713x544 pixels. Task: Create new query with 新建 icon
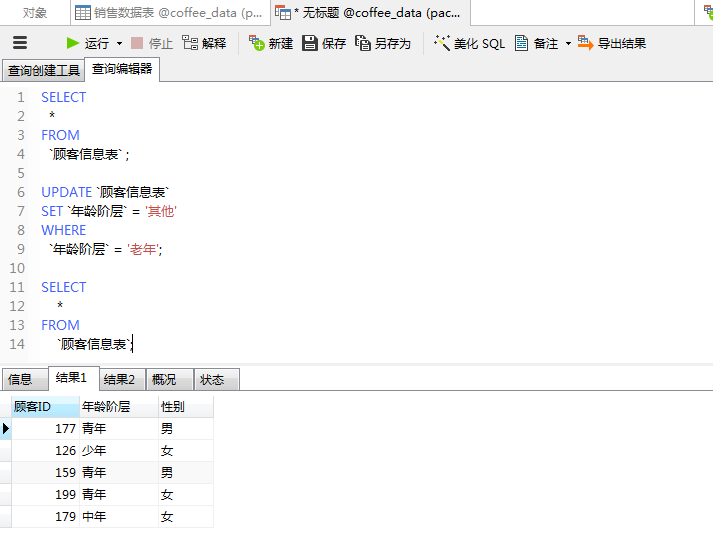click(x=256, y=43)
